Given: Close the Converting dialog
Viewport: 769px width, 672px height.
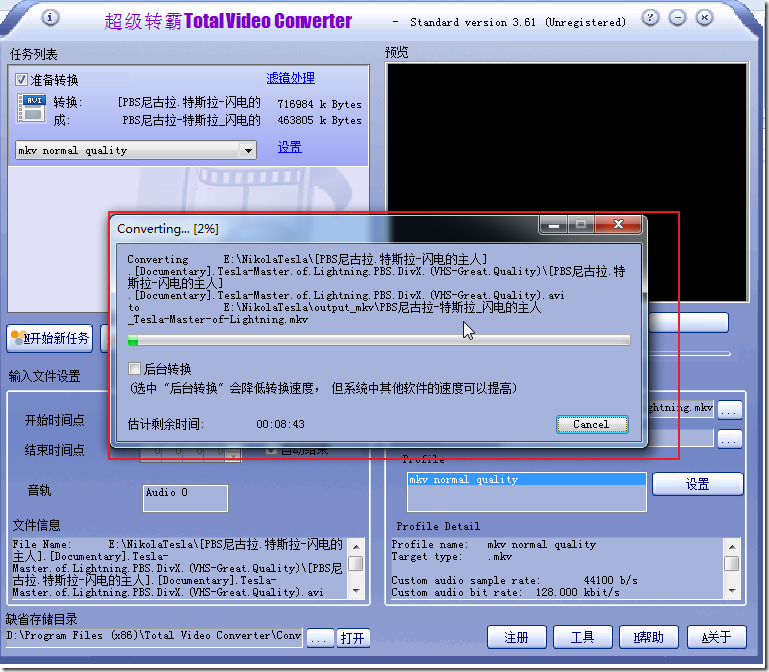Looking at the screenshot, I should [x=618, y=225].
